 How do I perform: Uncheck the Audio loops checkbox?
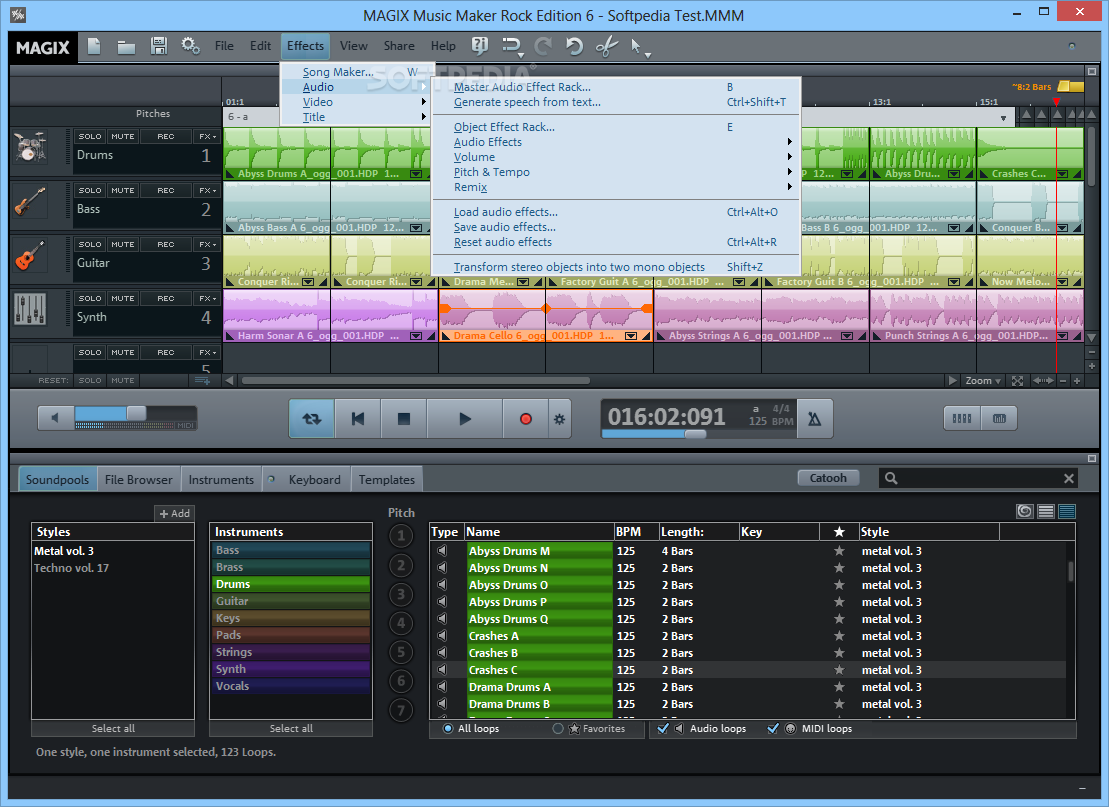[x=663, y=728]
